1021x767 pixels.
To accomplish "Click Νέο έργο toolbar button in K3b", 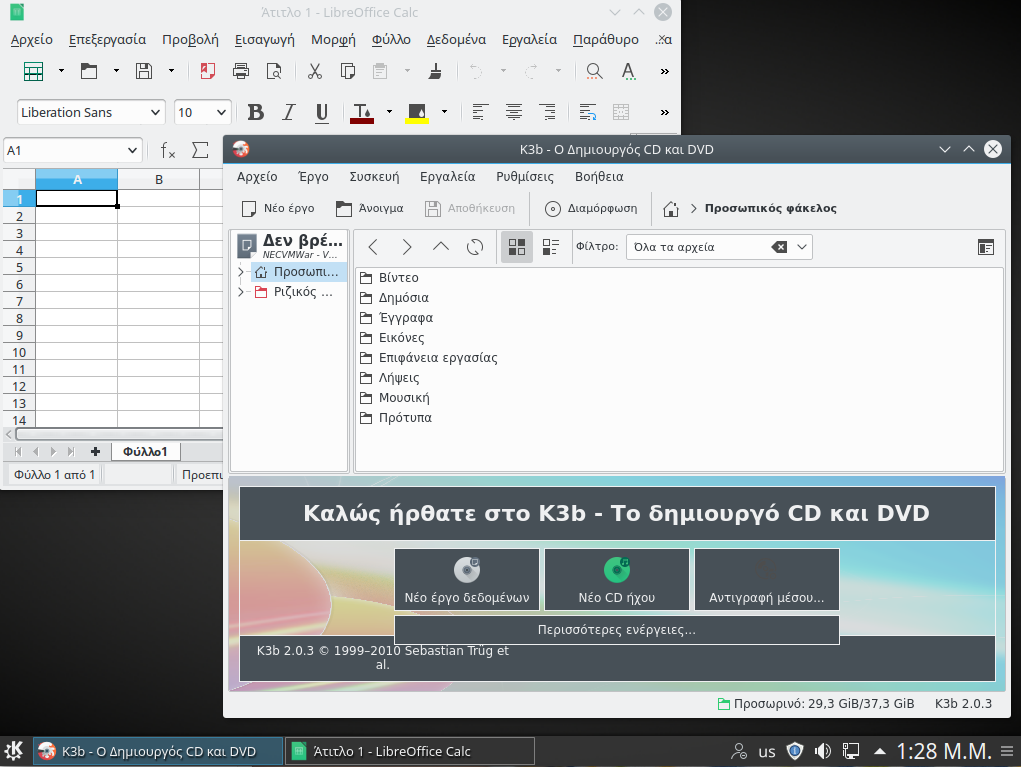I will [x=278, y=208].
